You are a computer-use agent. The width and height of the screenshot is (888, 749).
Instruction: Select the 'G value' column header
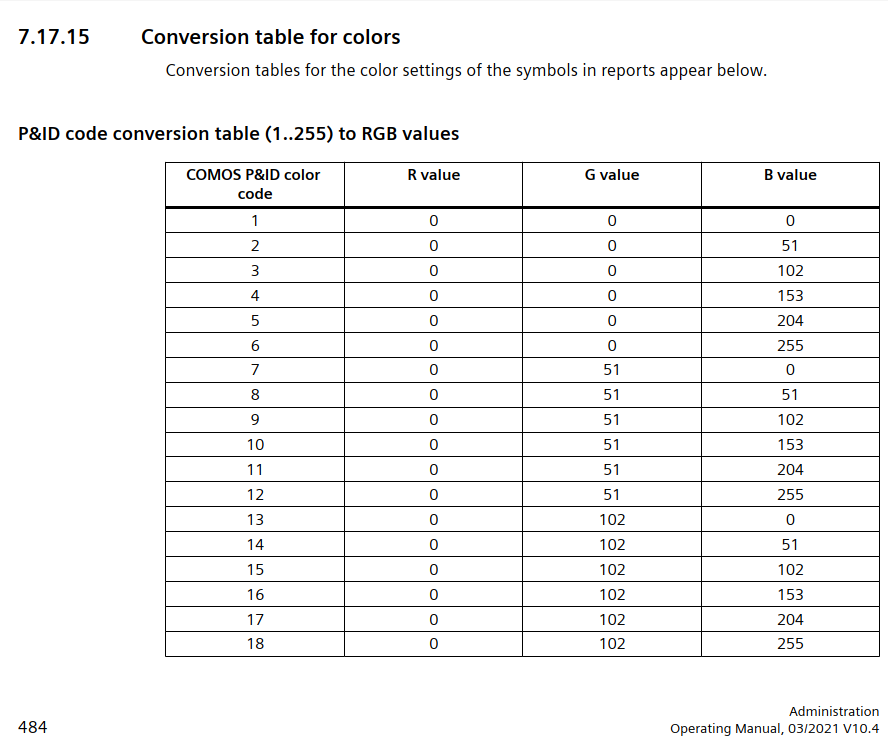click(612, 175)
